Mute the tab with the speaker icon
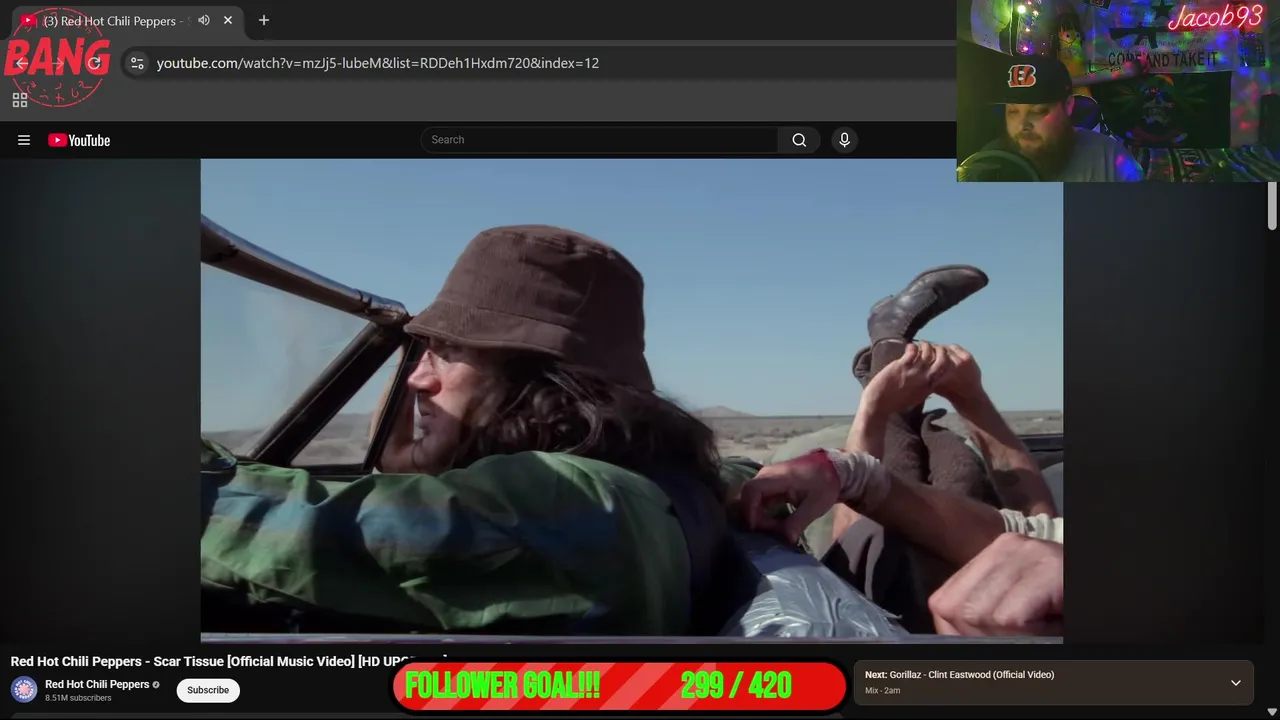Viewport: 1280px width, 720px height. coord(204,20)
